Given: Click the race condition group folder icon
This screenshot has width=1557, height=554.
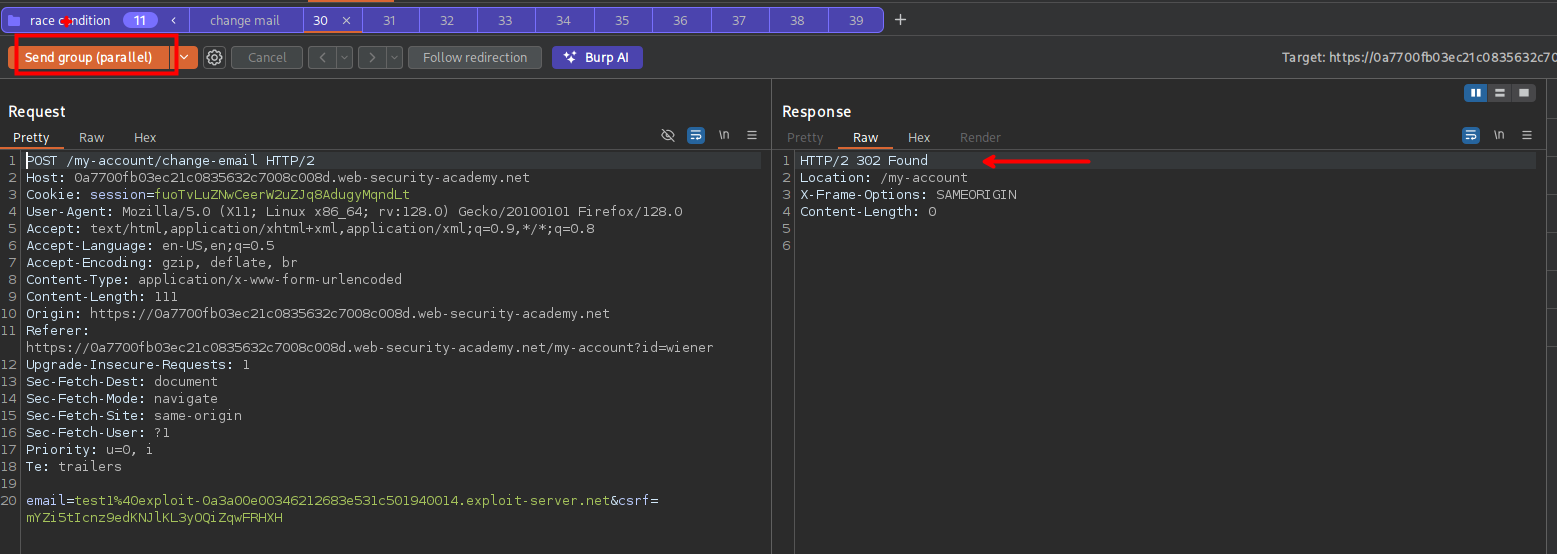Looking at the screenshot, I should [15, 21].
